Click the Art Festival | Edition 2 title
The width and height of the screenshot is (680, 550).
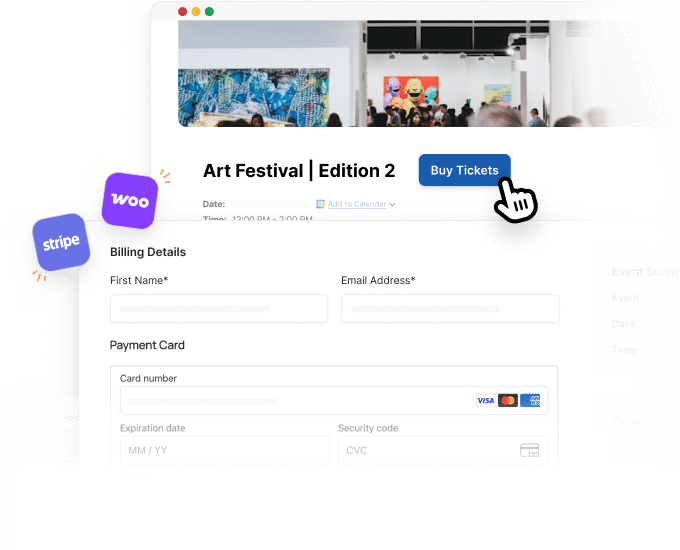tap(299, 170)
